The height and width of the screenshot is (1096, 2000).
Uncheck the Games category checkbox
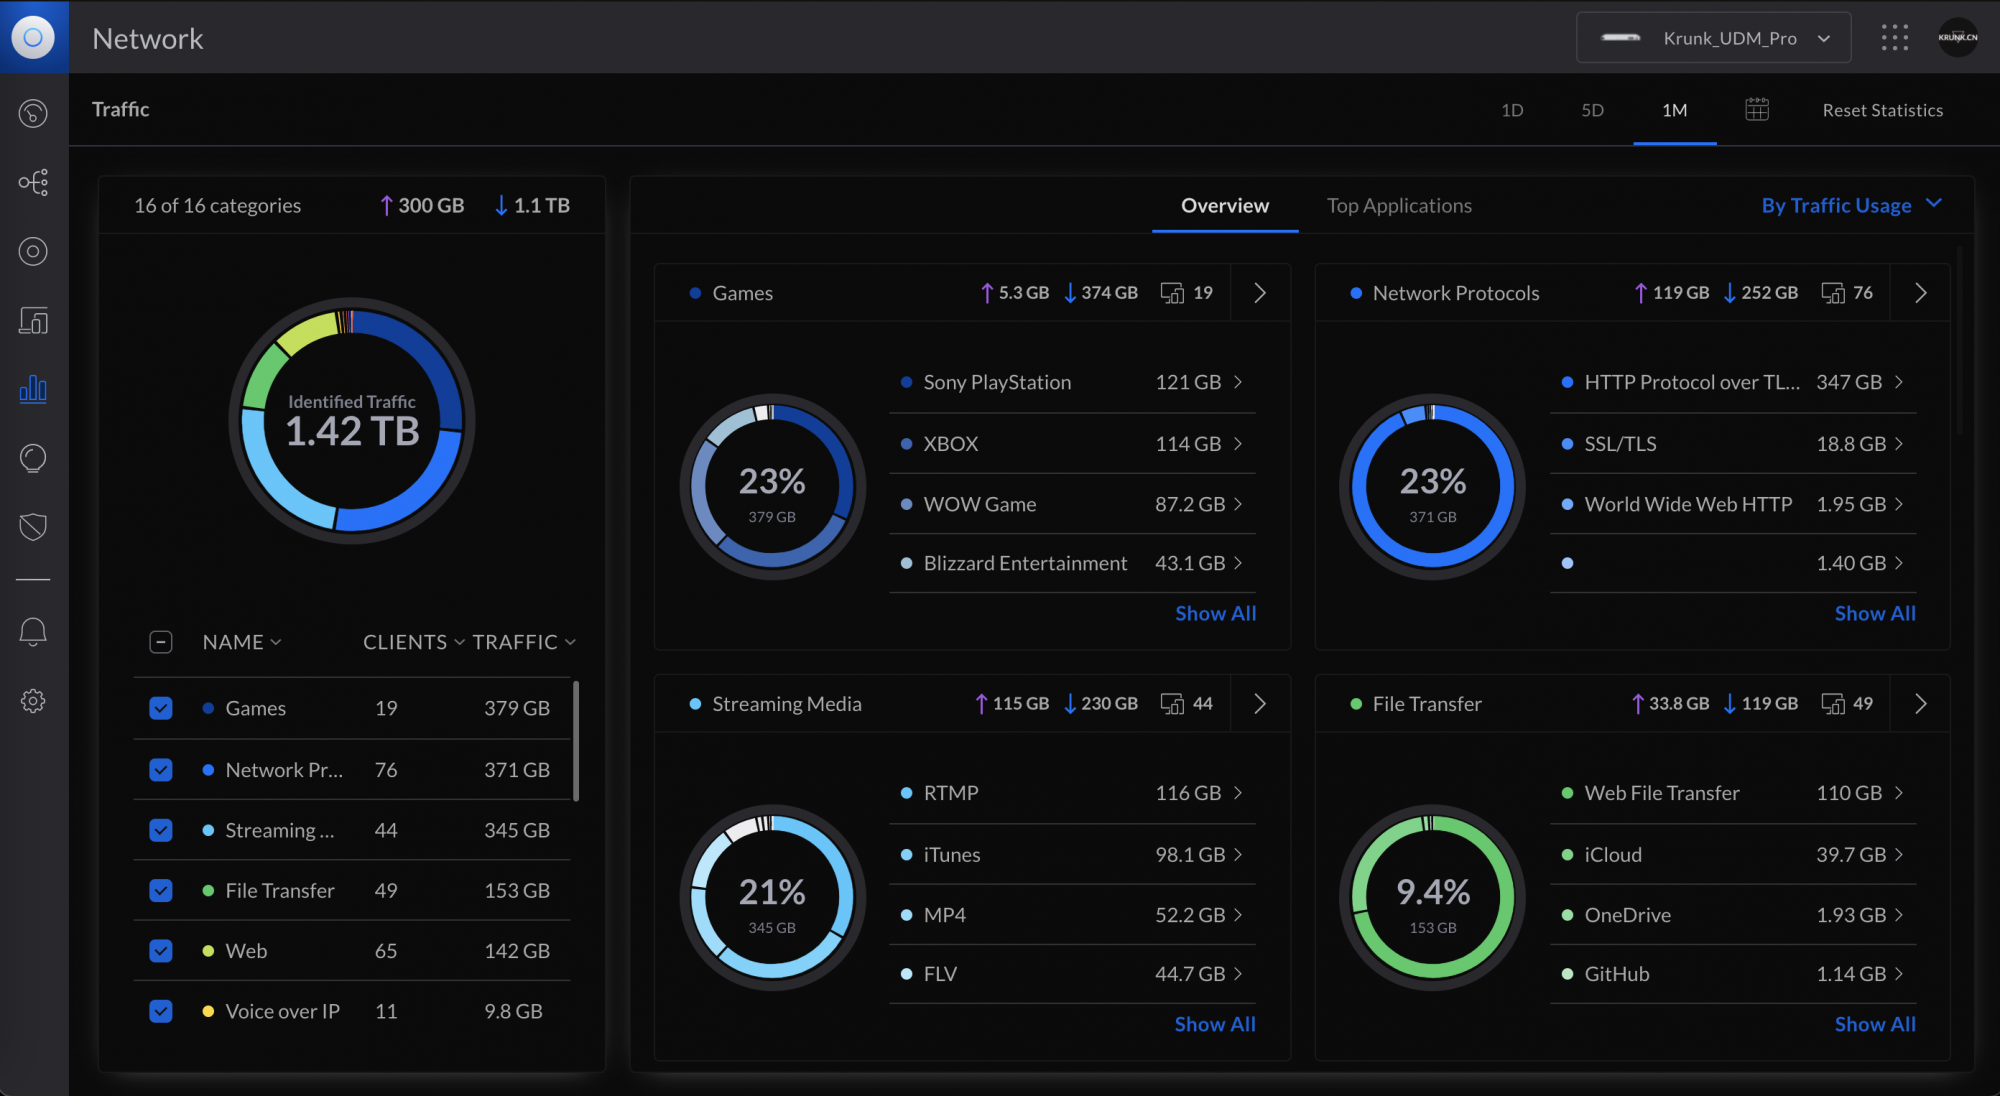coord(161,708)
